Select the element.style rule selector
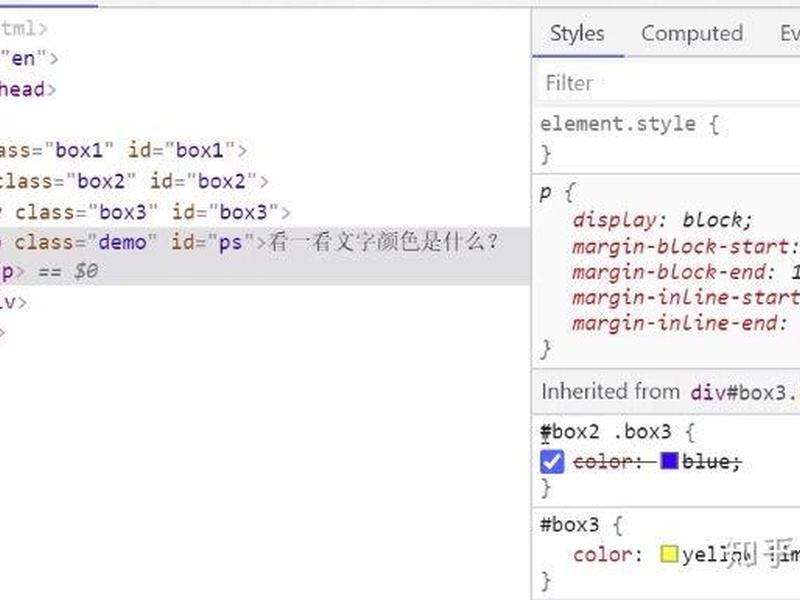The image size is (800, 600). pyautogui.click(x=617, y=124)
